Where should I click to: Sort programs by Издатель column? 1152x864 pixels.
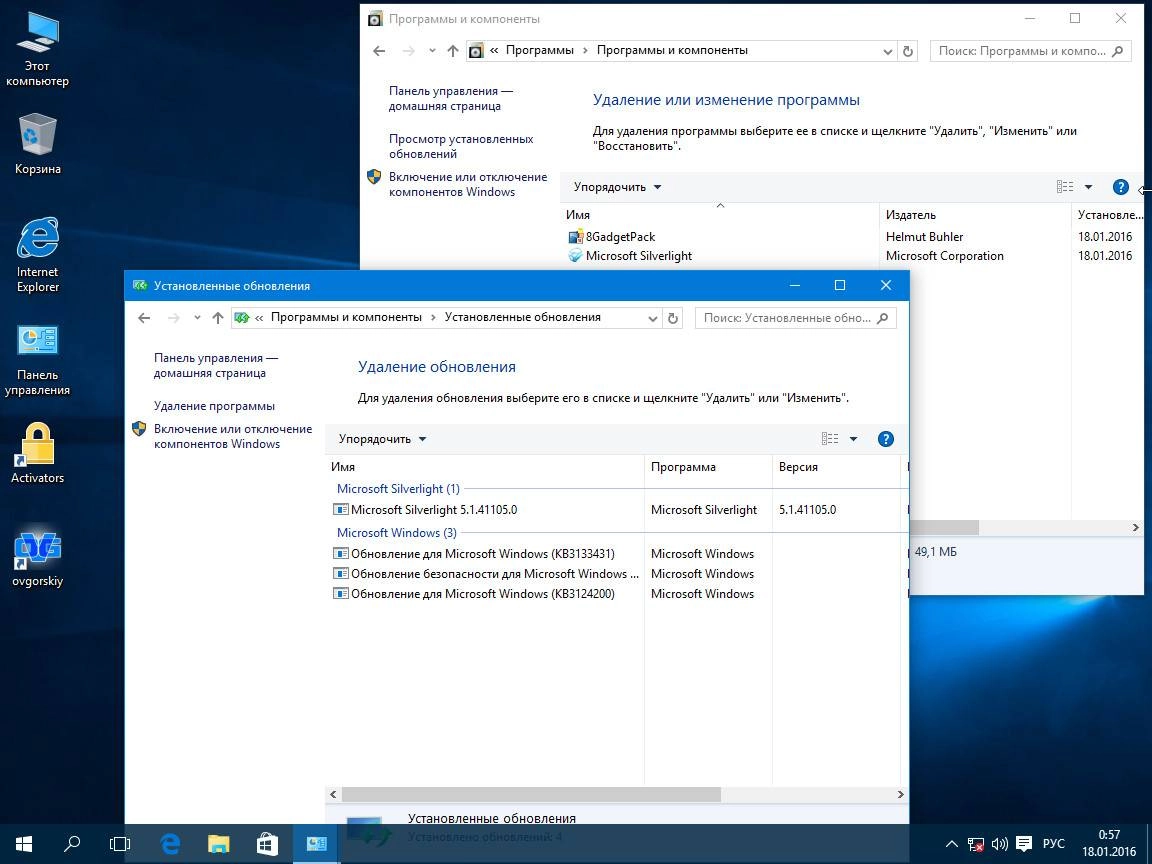(975, 215)
